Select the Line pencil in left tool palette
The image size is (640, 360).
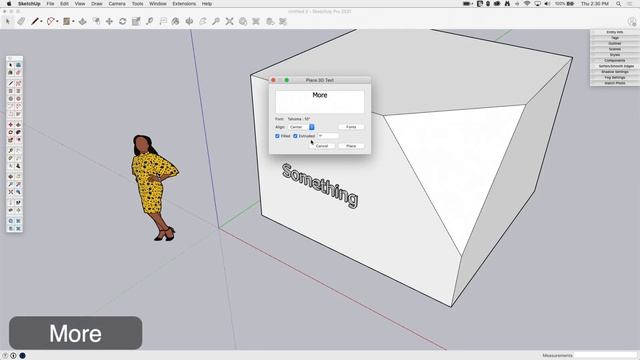click(x=11, y=83)
